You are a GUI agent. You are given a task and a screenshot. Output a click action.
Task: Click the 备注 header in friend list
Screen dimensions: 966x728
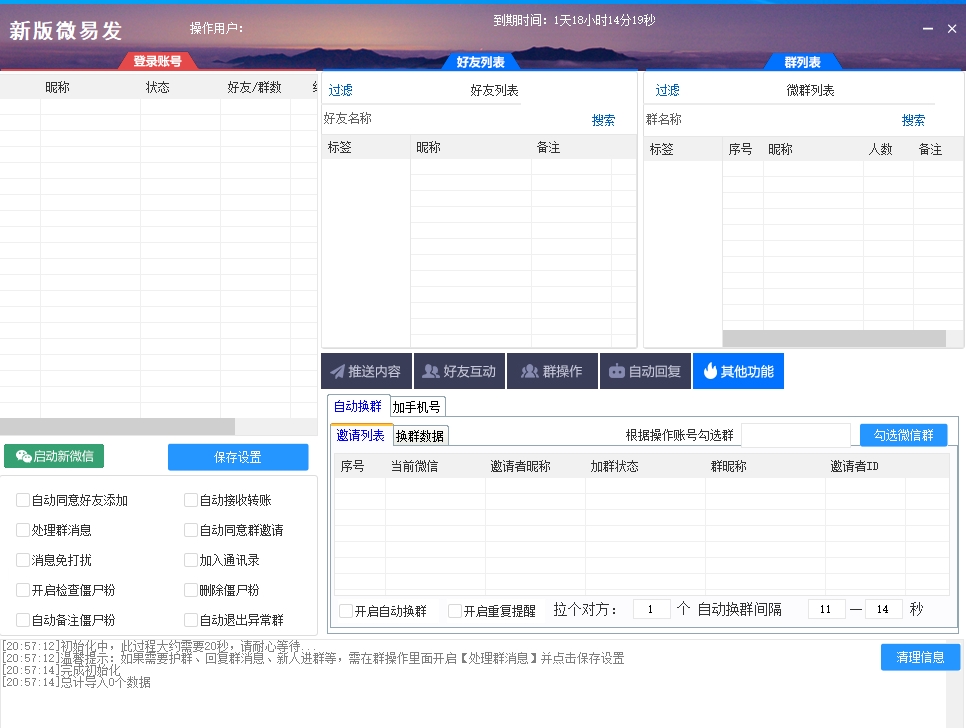click(548, 147)
